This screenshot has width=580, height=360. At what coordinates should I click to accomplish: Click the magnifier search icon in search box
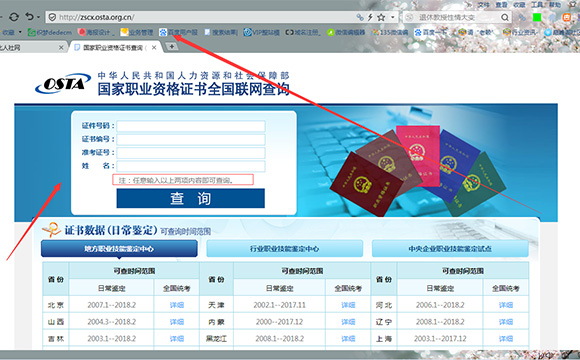click(x=505, y=17)
